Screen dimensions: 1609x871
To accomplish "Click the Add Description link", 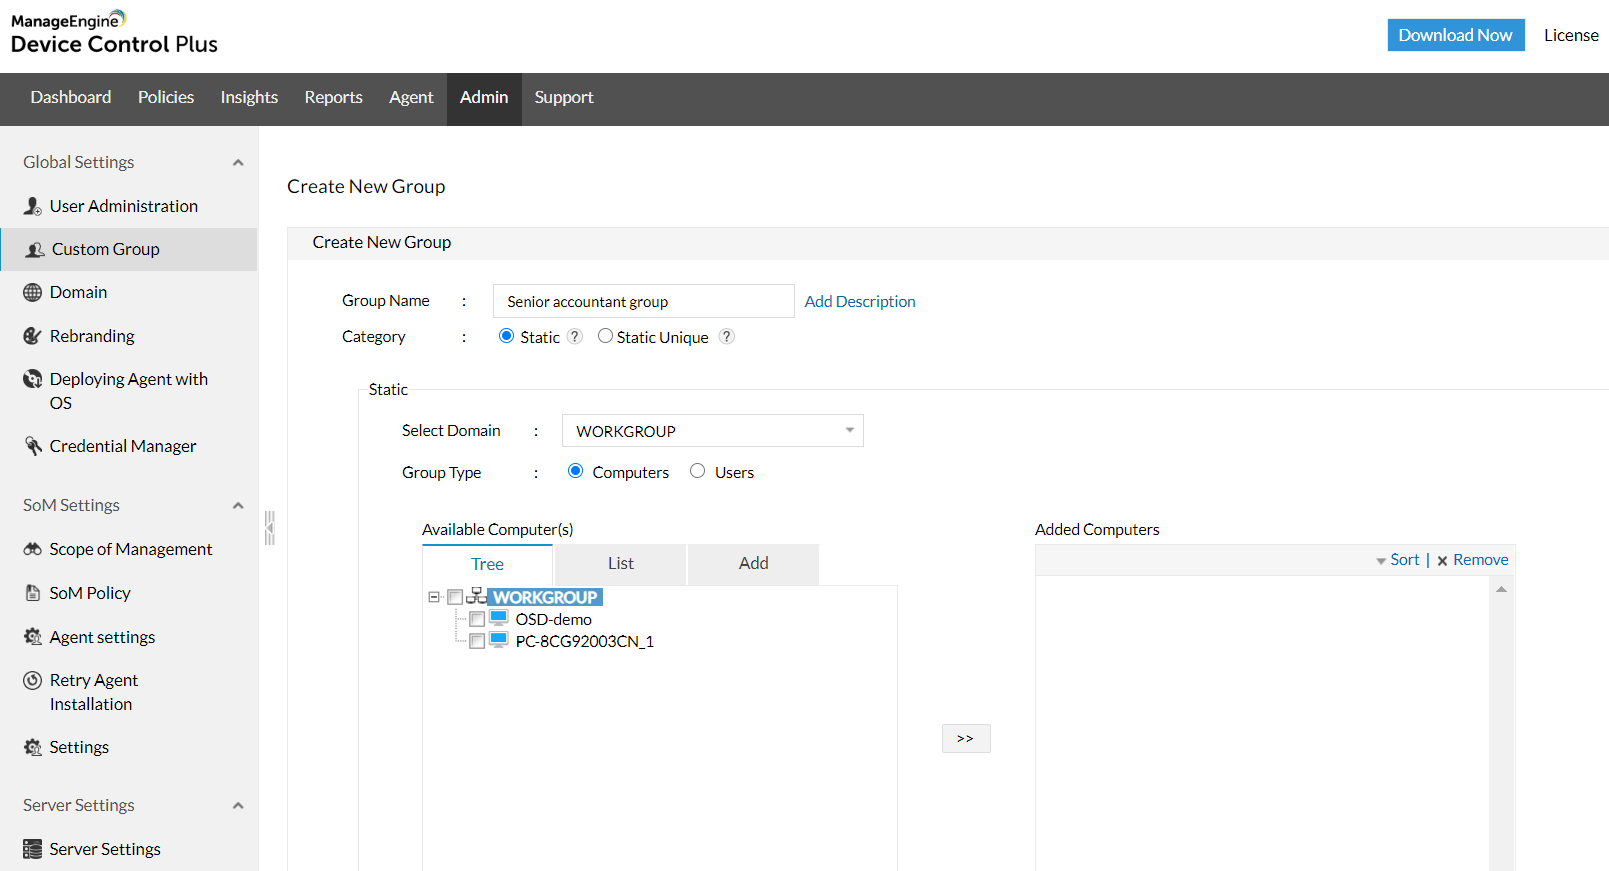I will coord(859,301).
